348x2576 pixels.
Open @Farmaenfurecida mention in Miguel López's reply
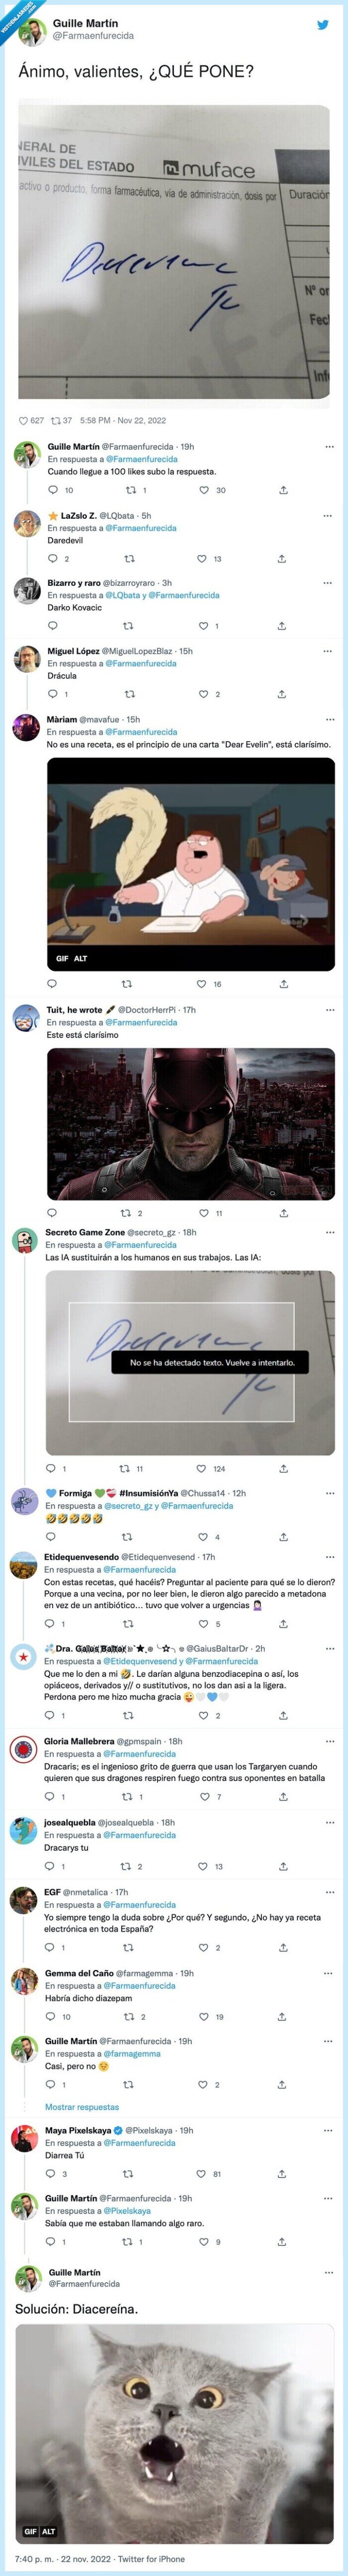[x=141, y=664]
